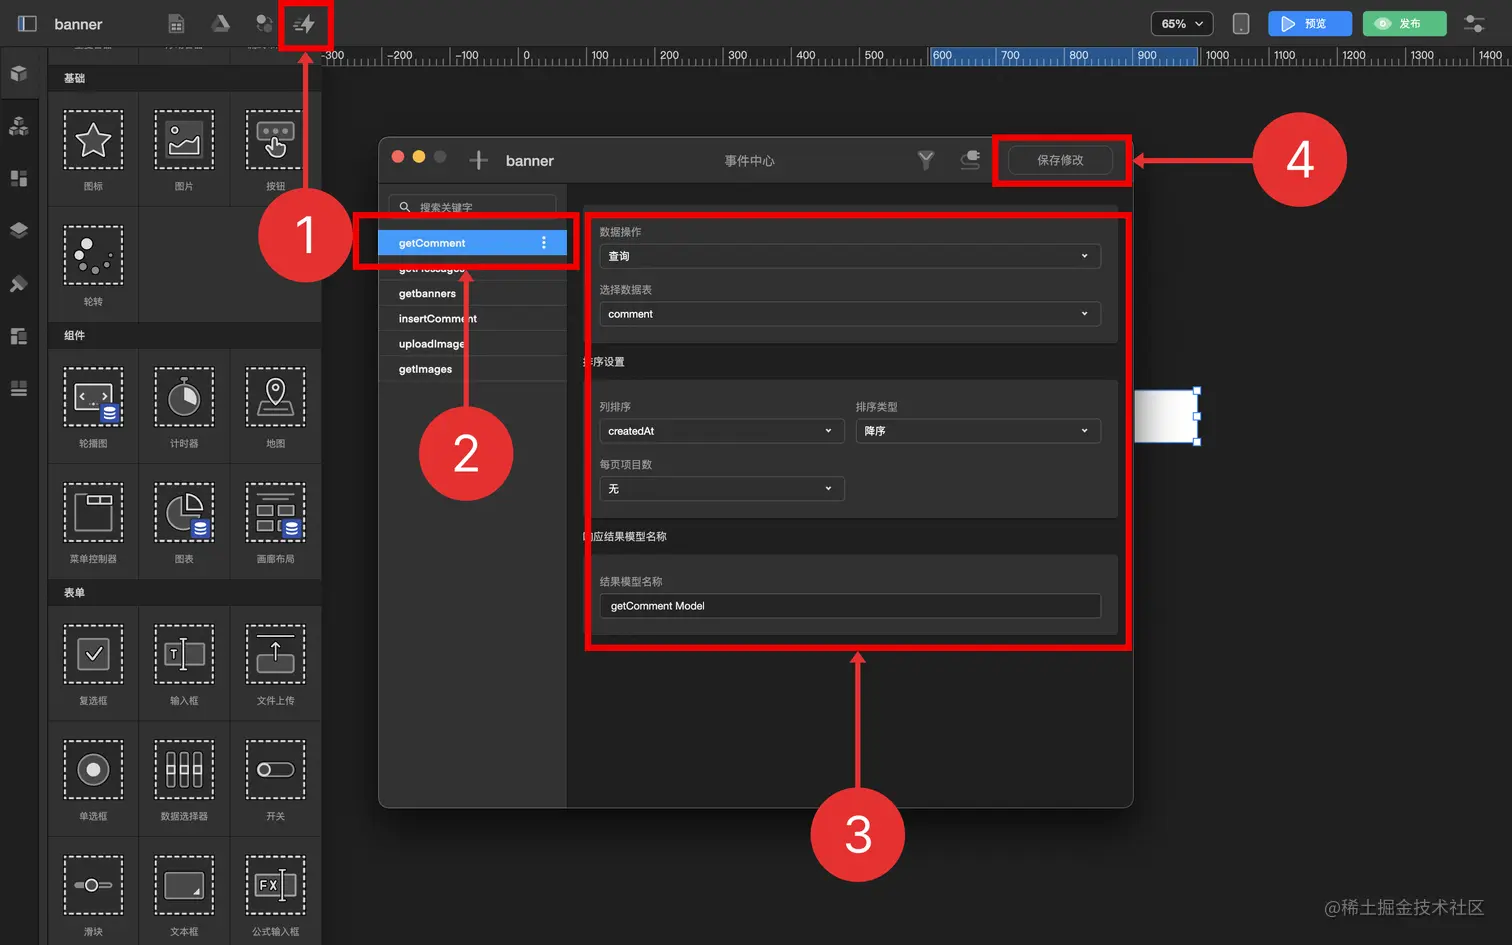Open 每页项目数 dropdown showing 无
The image size is (1512, 945).
tap(722, 489)
